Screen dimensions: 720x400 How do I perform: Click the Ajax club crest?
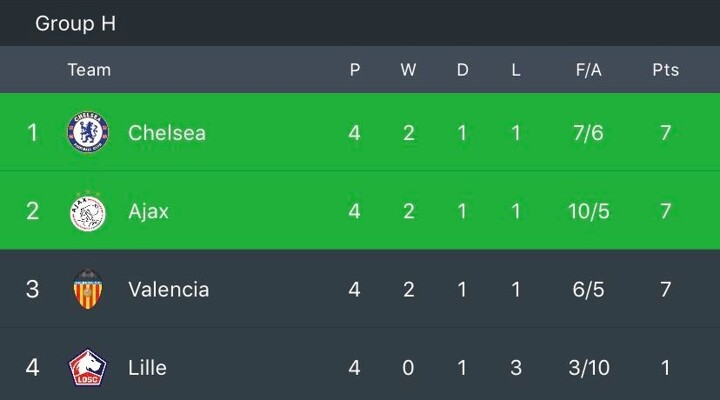click(x=88, y=212)
